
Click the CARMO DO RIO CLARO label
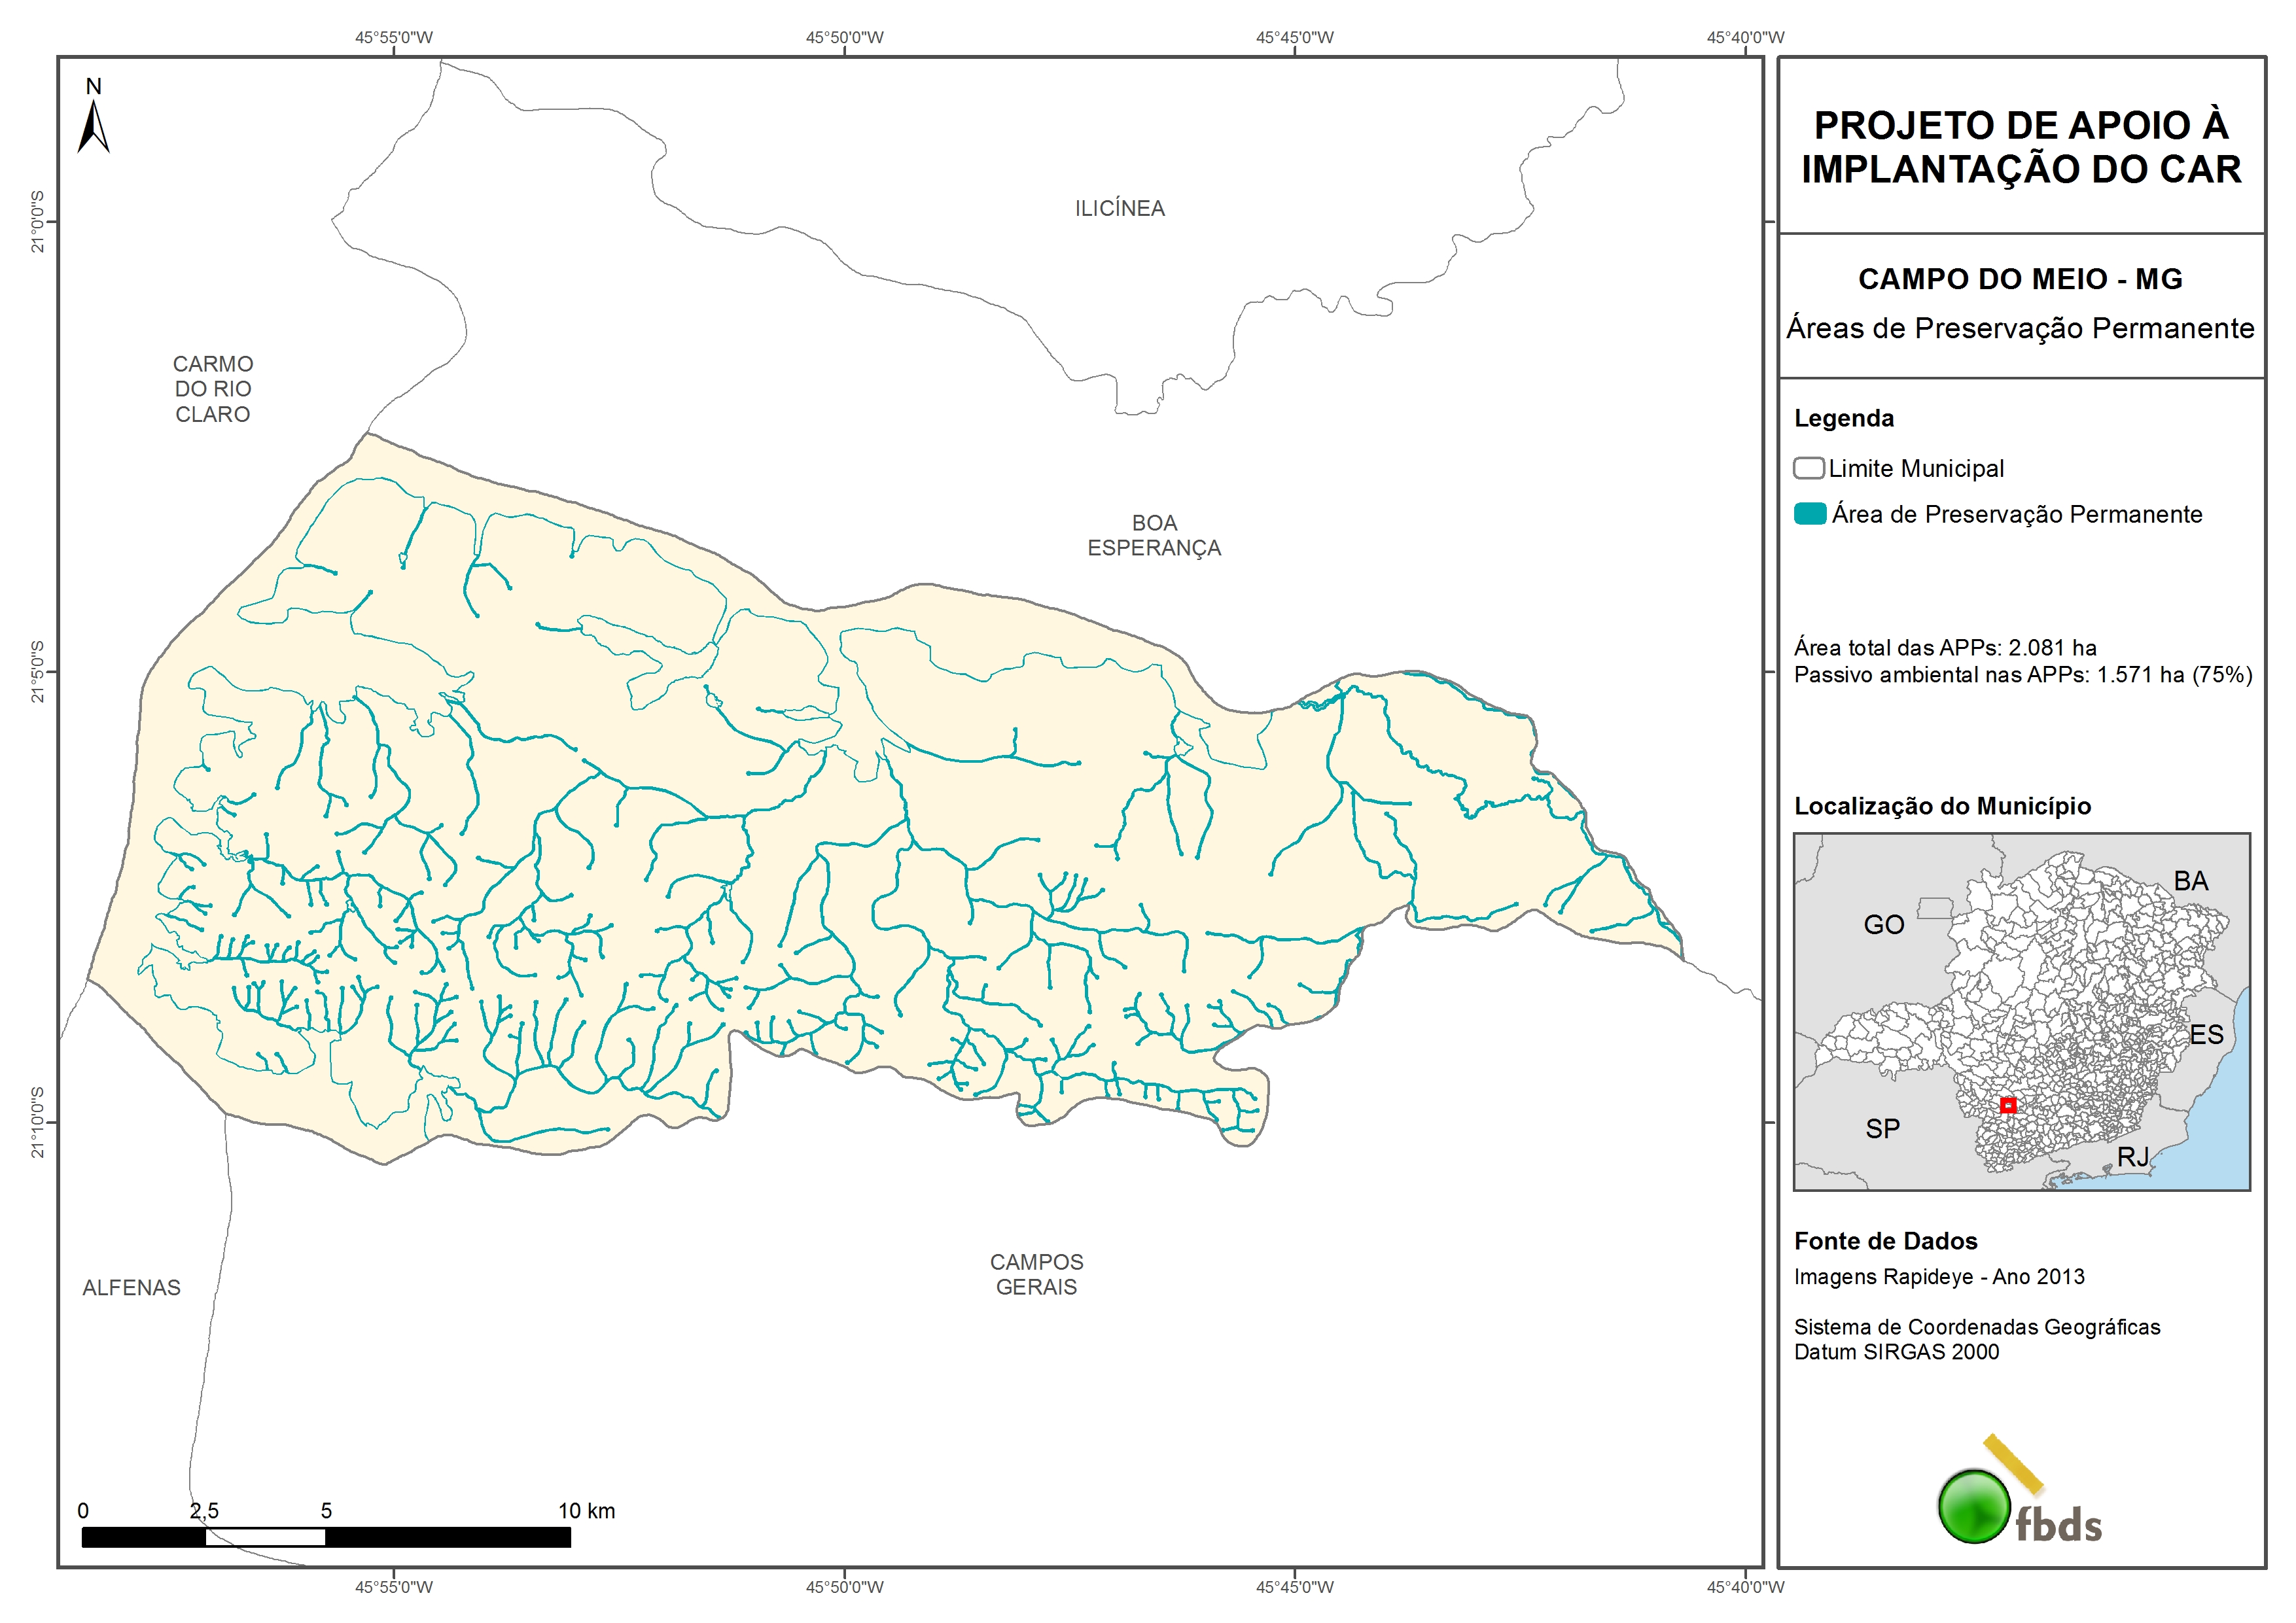[213, 389]
